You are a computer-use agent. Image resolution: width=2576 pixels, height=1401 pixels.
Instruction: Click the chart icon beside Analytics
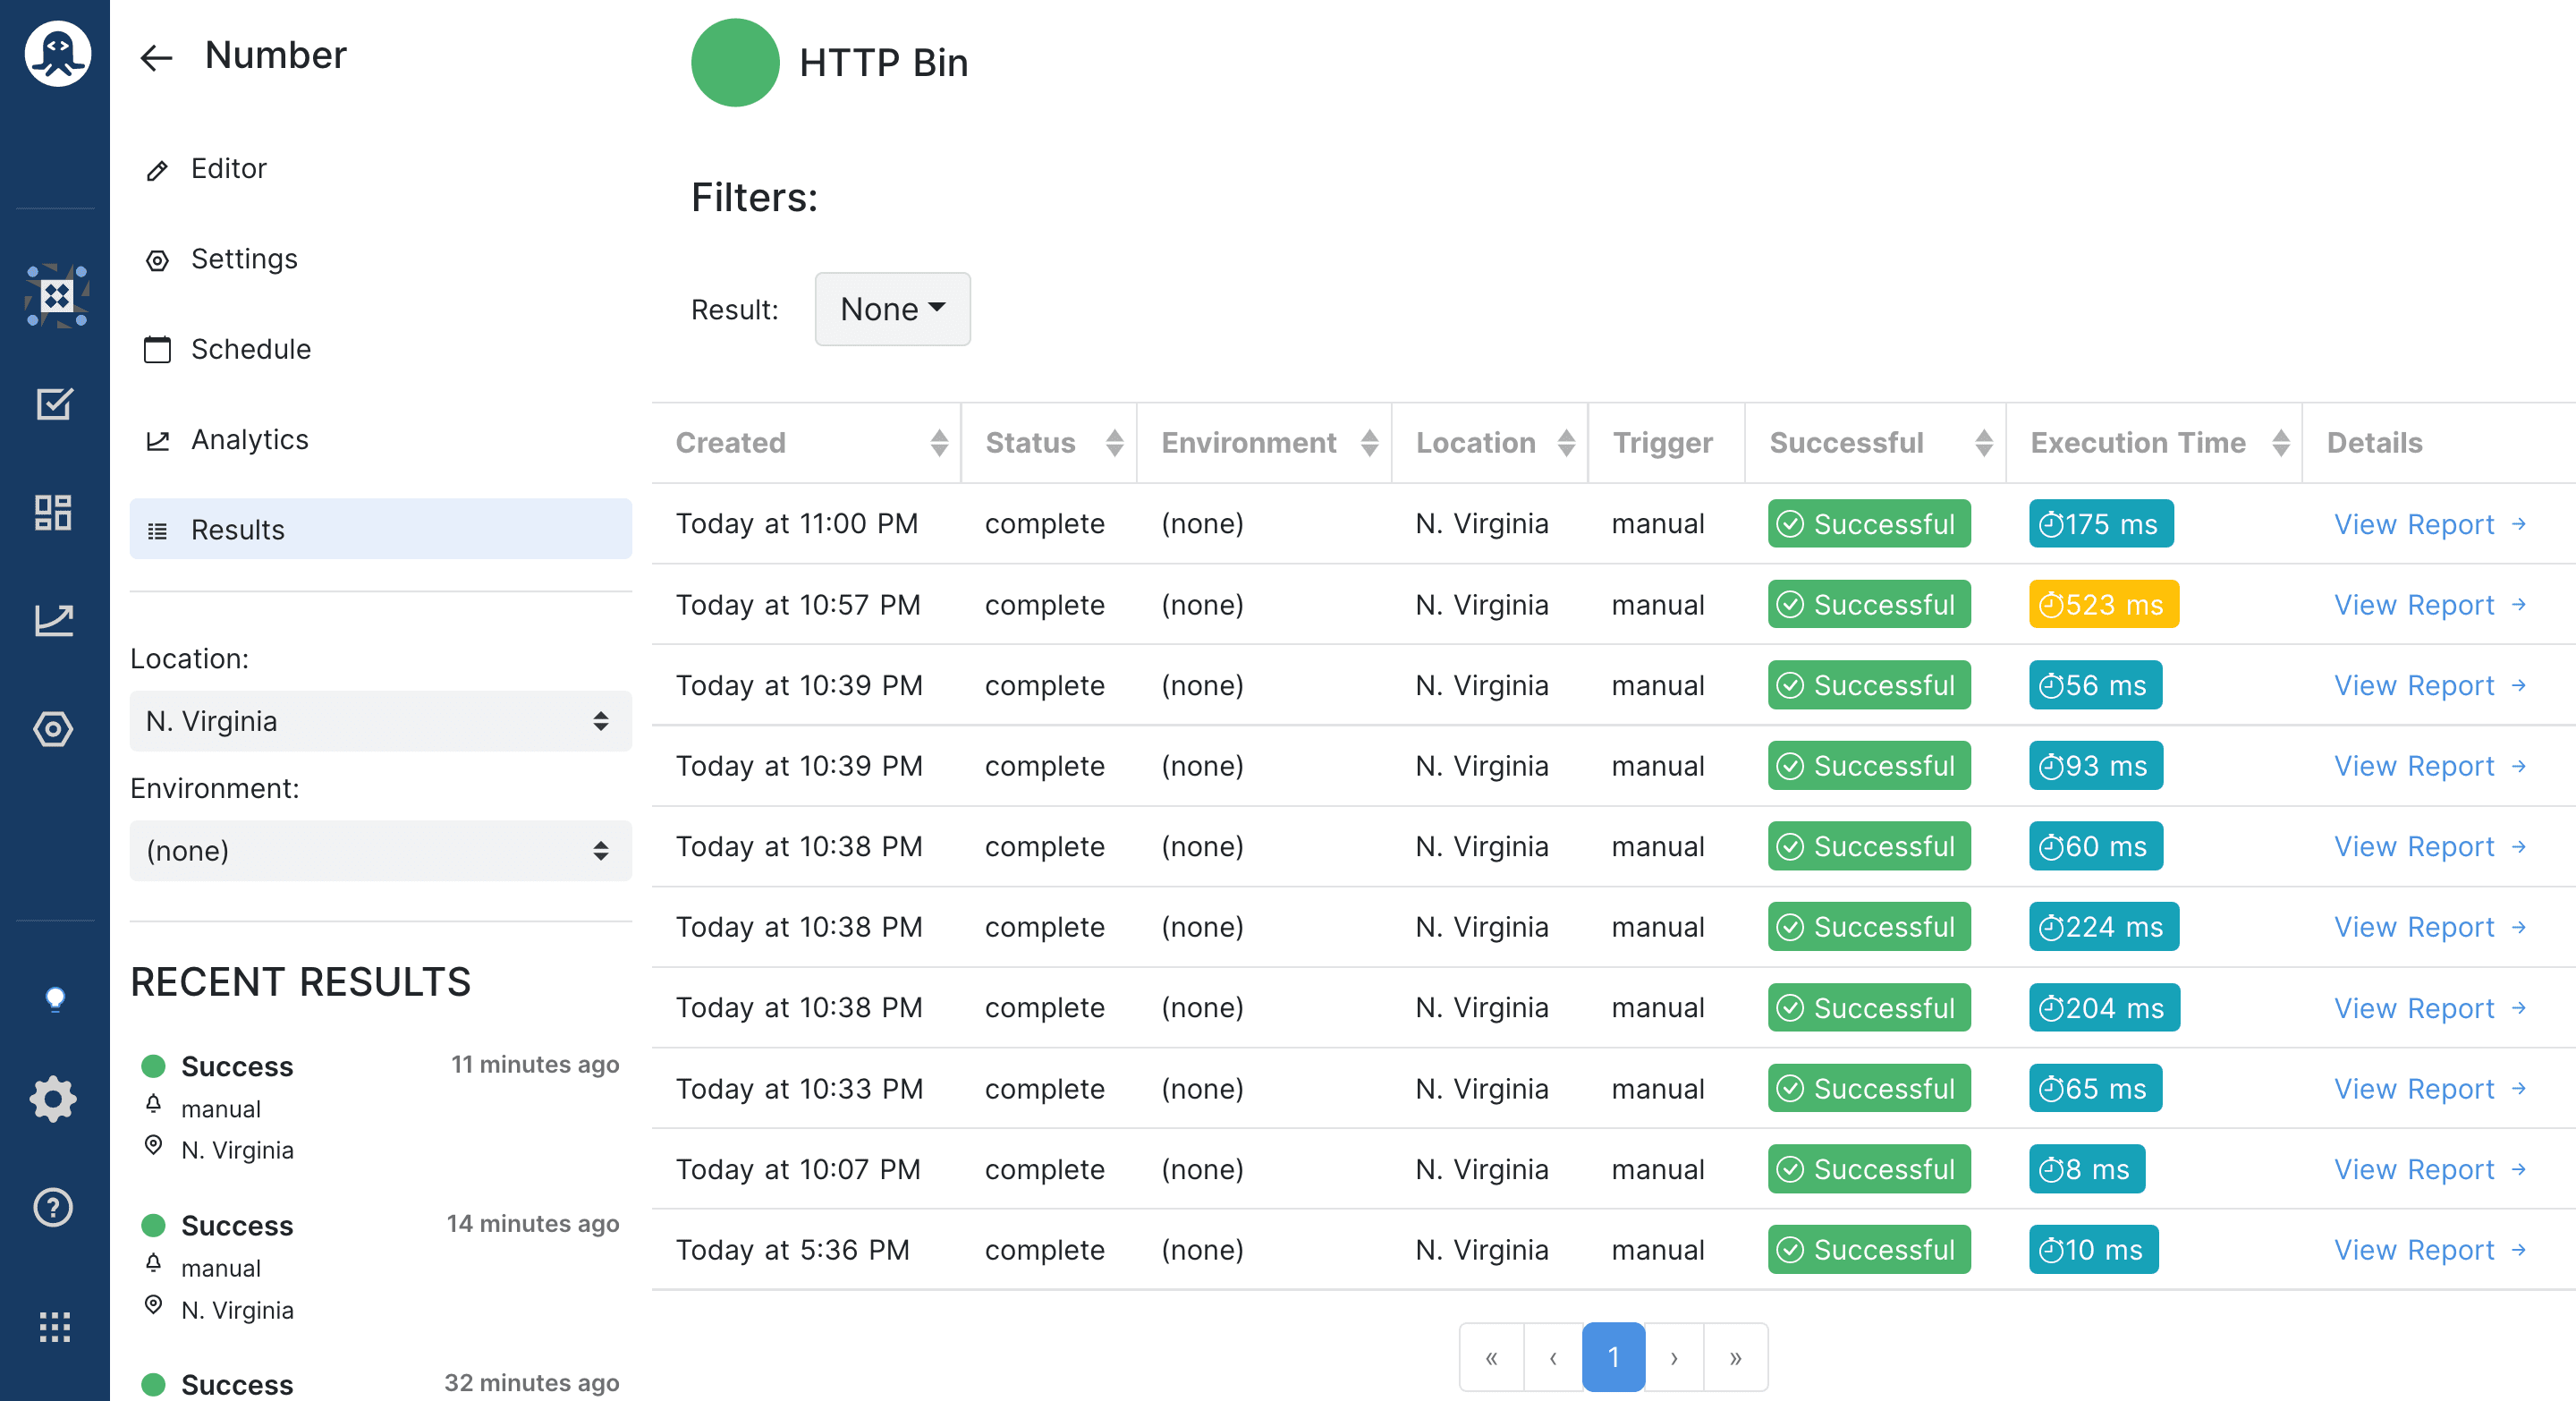pyautogui.click(x=157, y=440)
